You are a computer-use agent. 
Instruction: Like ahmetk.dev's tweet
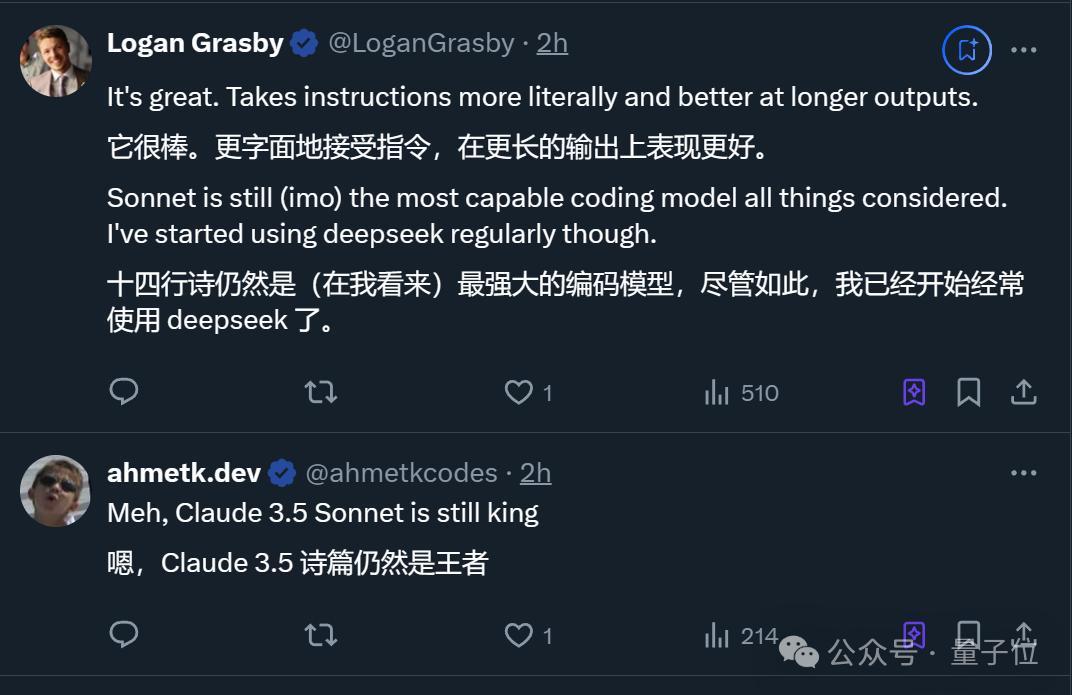pos(520,634)
